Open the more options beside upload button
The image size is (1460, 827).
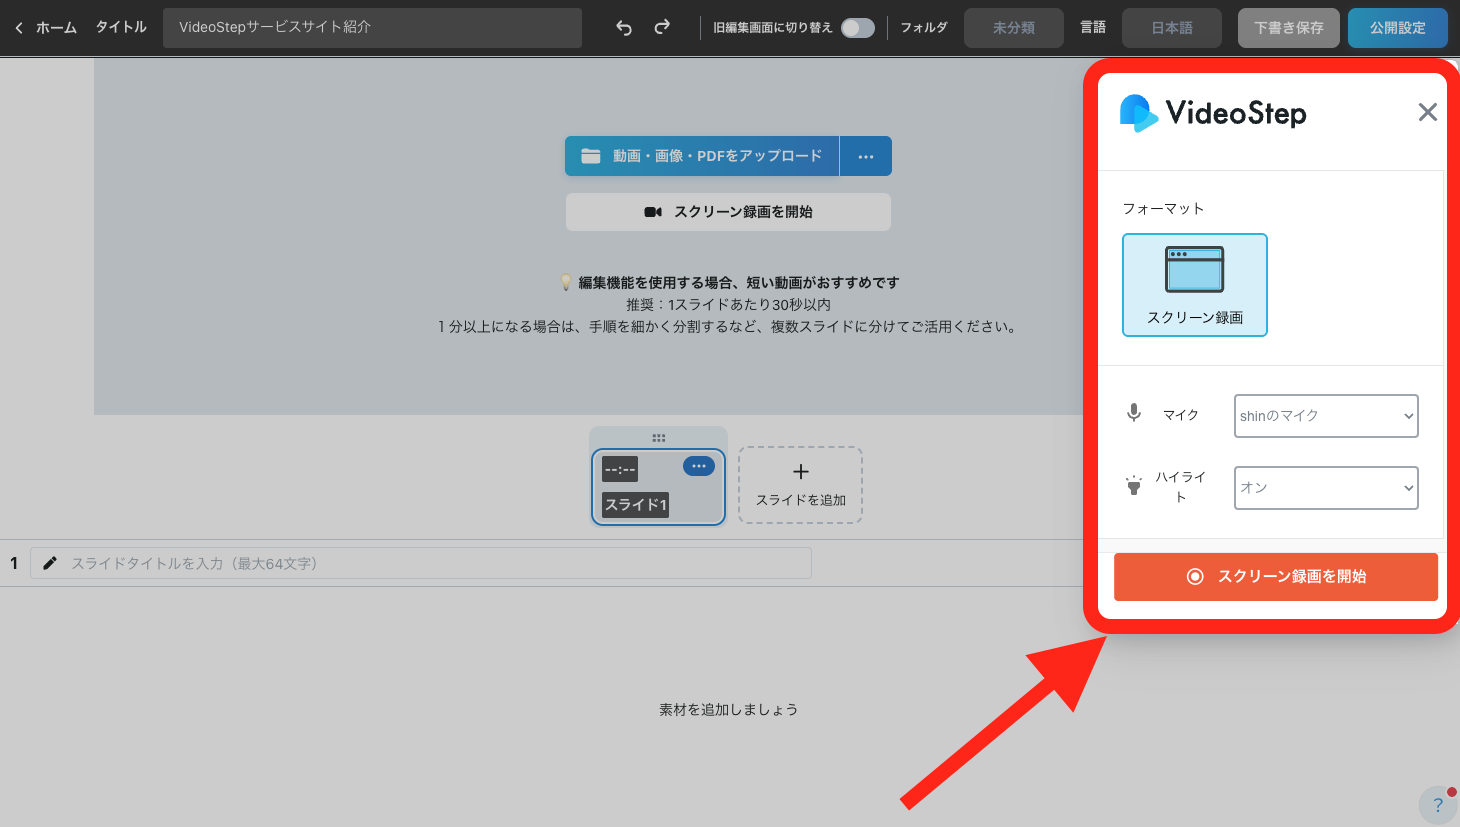click(x=866, y=156)
